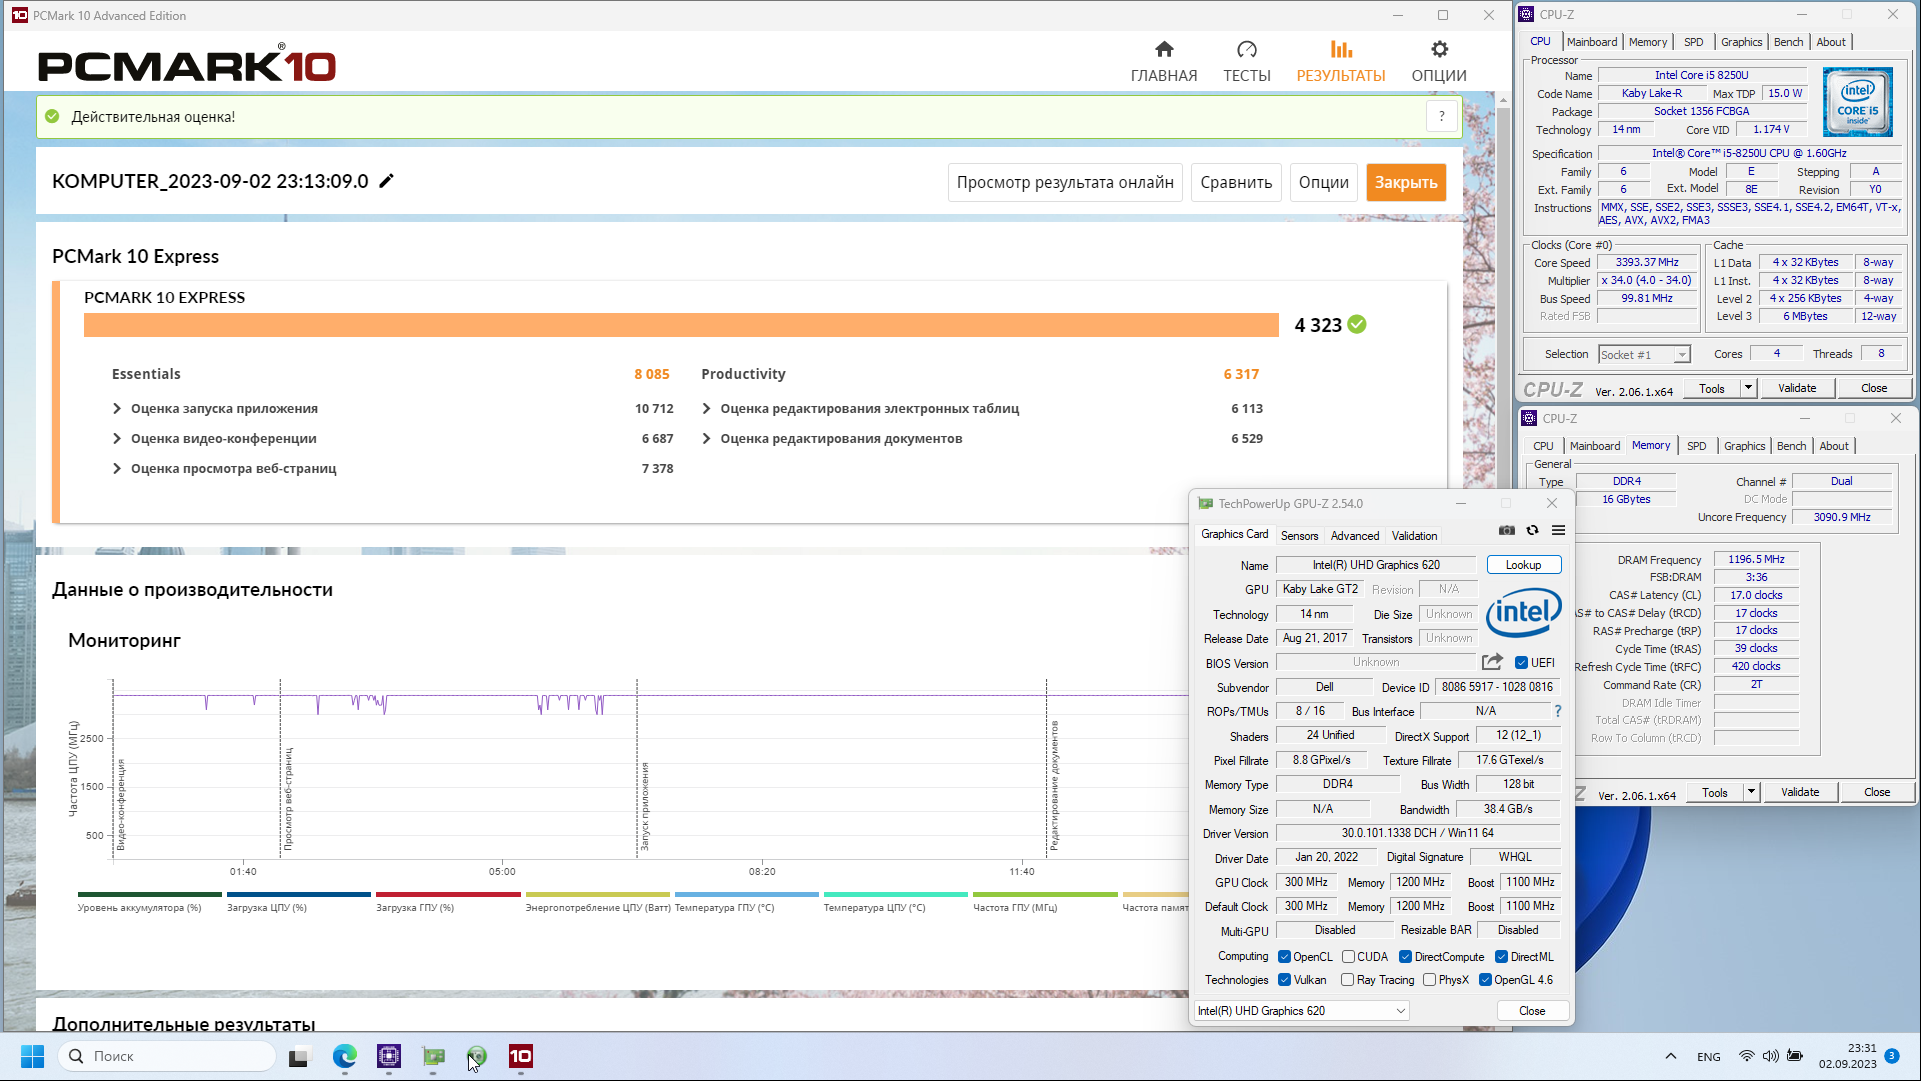
Task: Switch to GPU-Z taskbar icon
Action: pos(433,1056)
